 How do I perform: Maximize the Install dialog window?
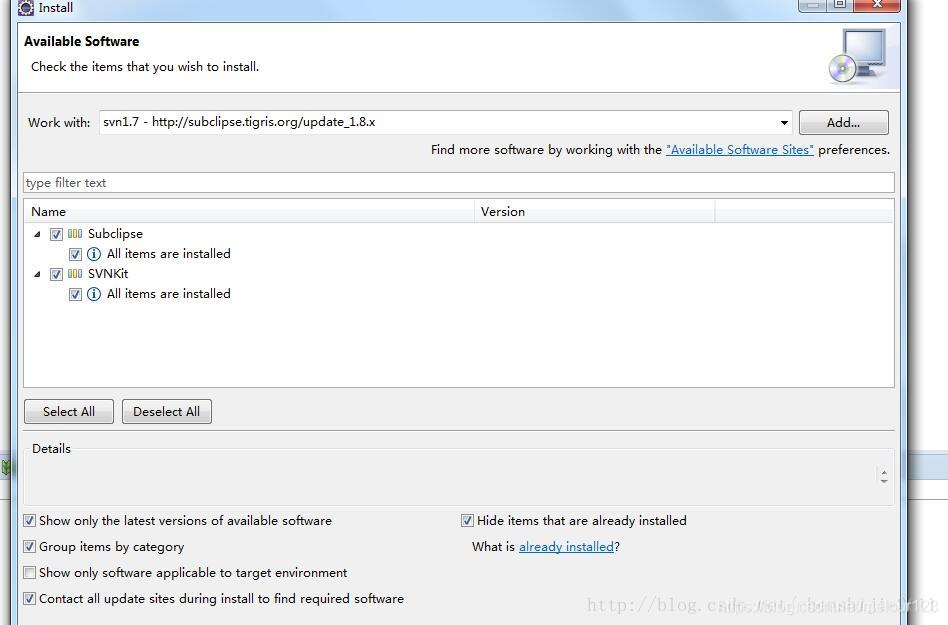(840, 5)
